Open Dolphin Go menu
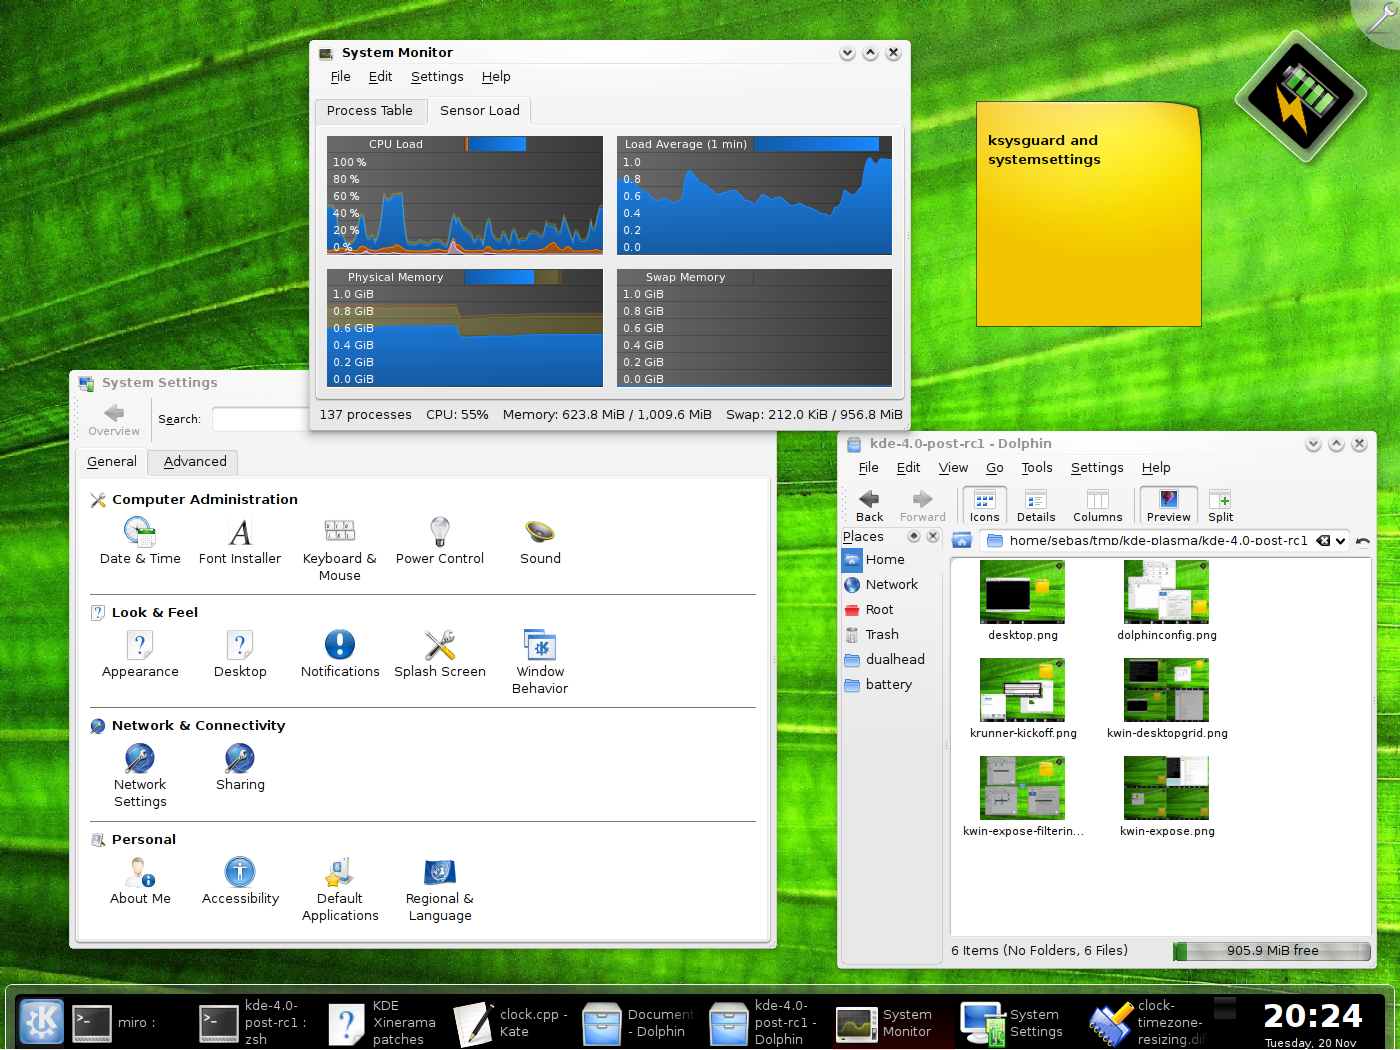 [x=995, y=468]
